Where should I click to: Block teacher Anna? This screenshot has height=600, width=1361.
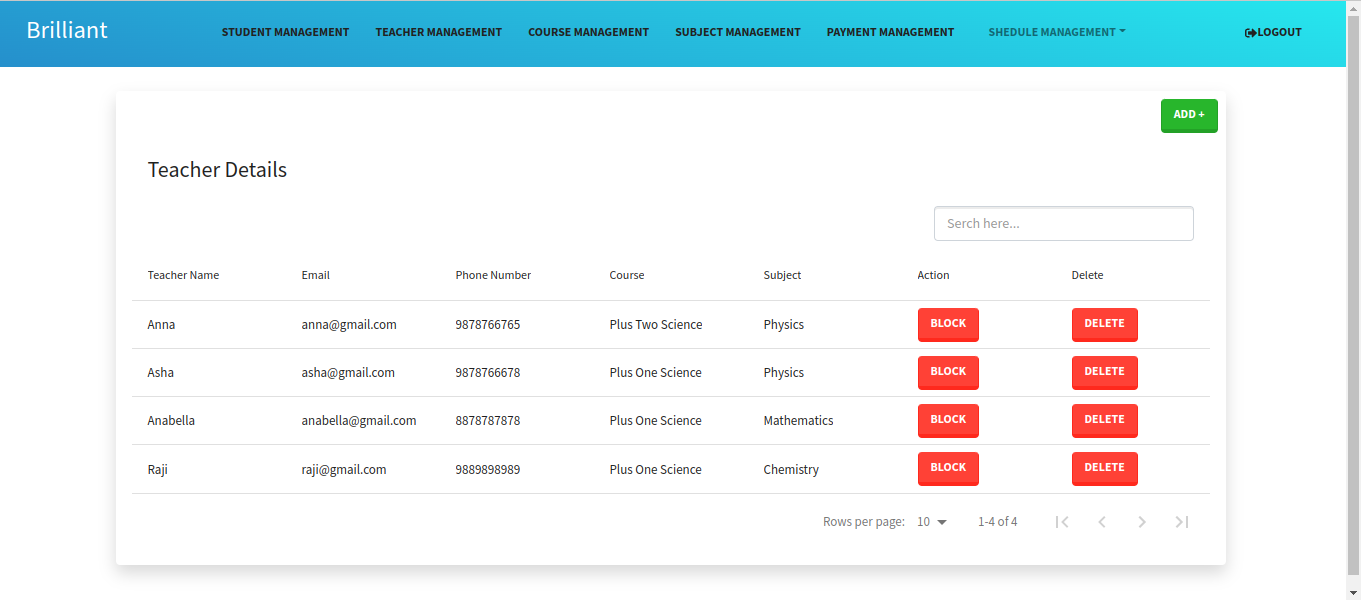[948, 324]
